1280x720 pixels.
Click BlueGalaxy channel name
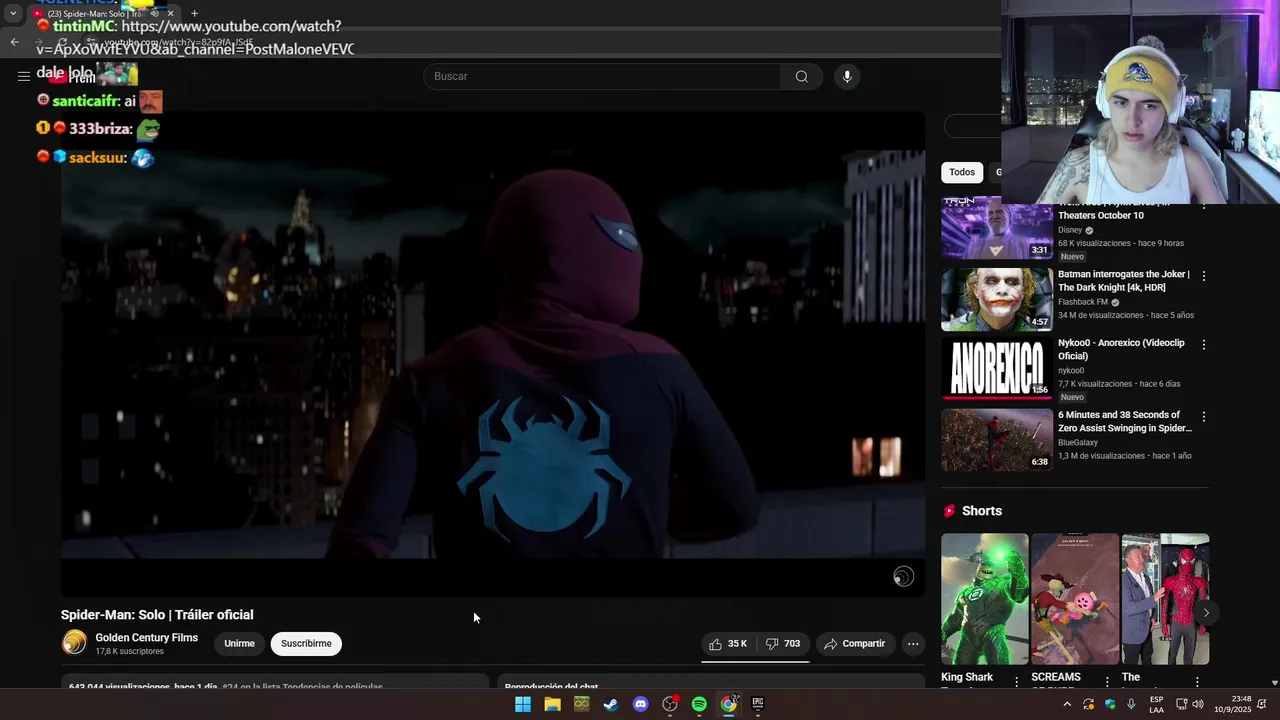1078,443
